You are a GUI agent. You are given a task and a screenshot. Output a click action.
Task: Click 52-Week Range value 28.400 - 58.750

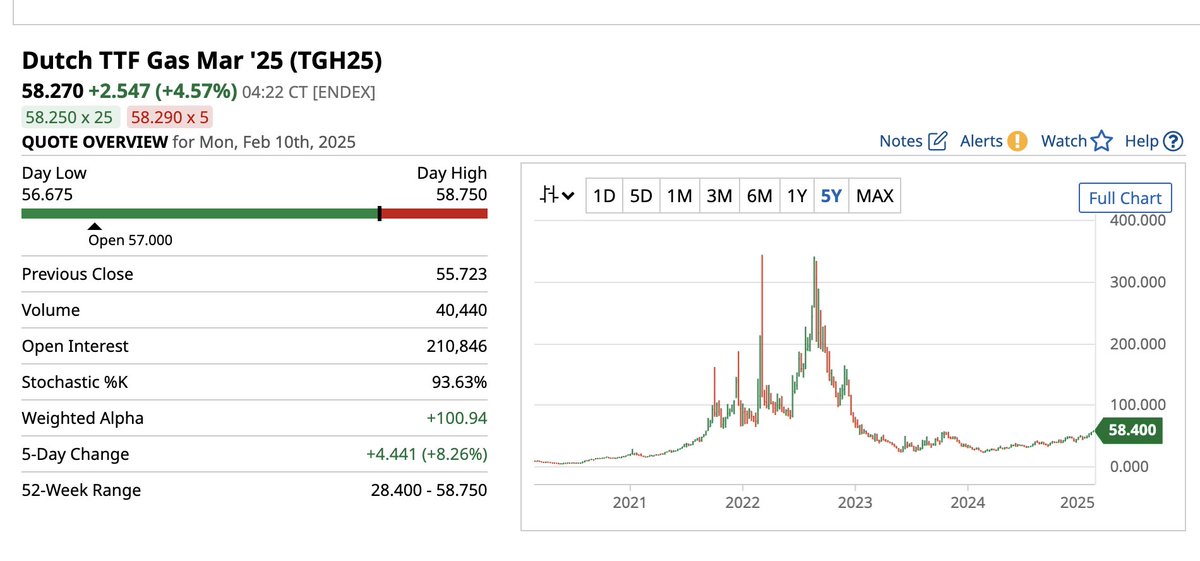(x=428, y=490)
